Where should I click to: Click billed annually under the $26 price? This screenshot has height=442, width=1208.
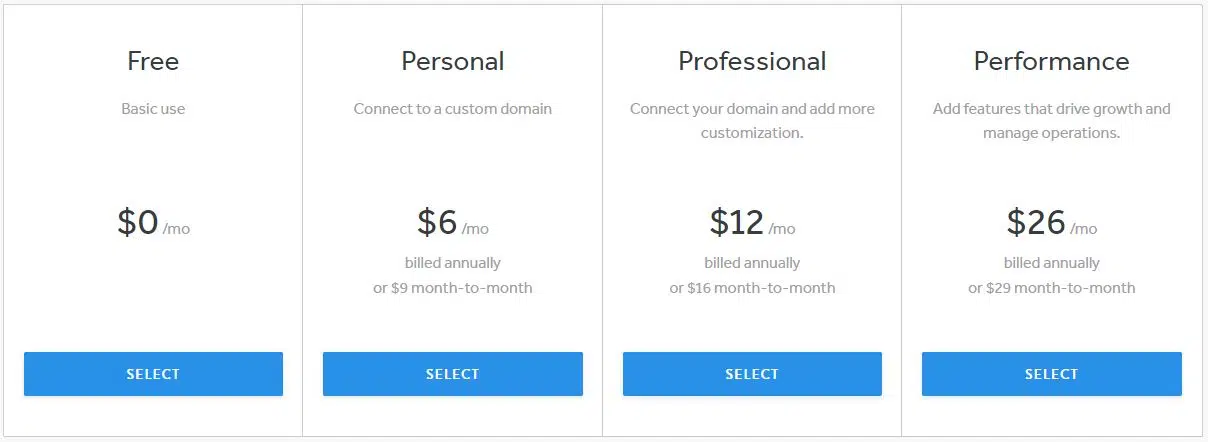pos(1051,263)
